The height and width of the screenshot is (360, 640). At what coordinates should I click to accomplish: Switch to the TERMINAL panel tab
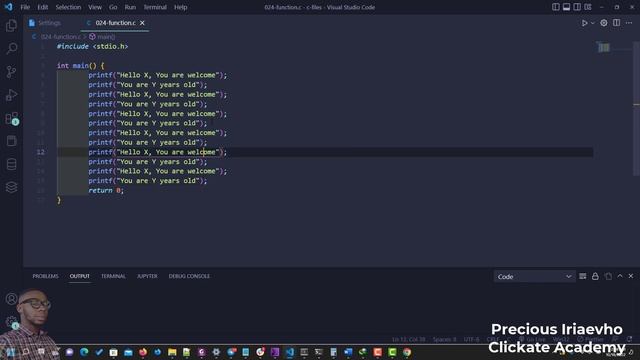(x=113, y=276)
